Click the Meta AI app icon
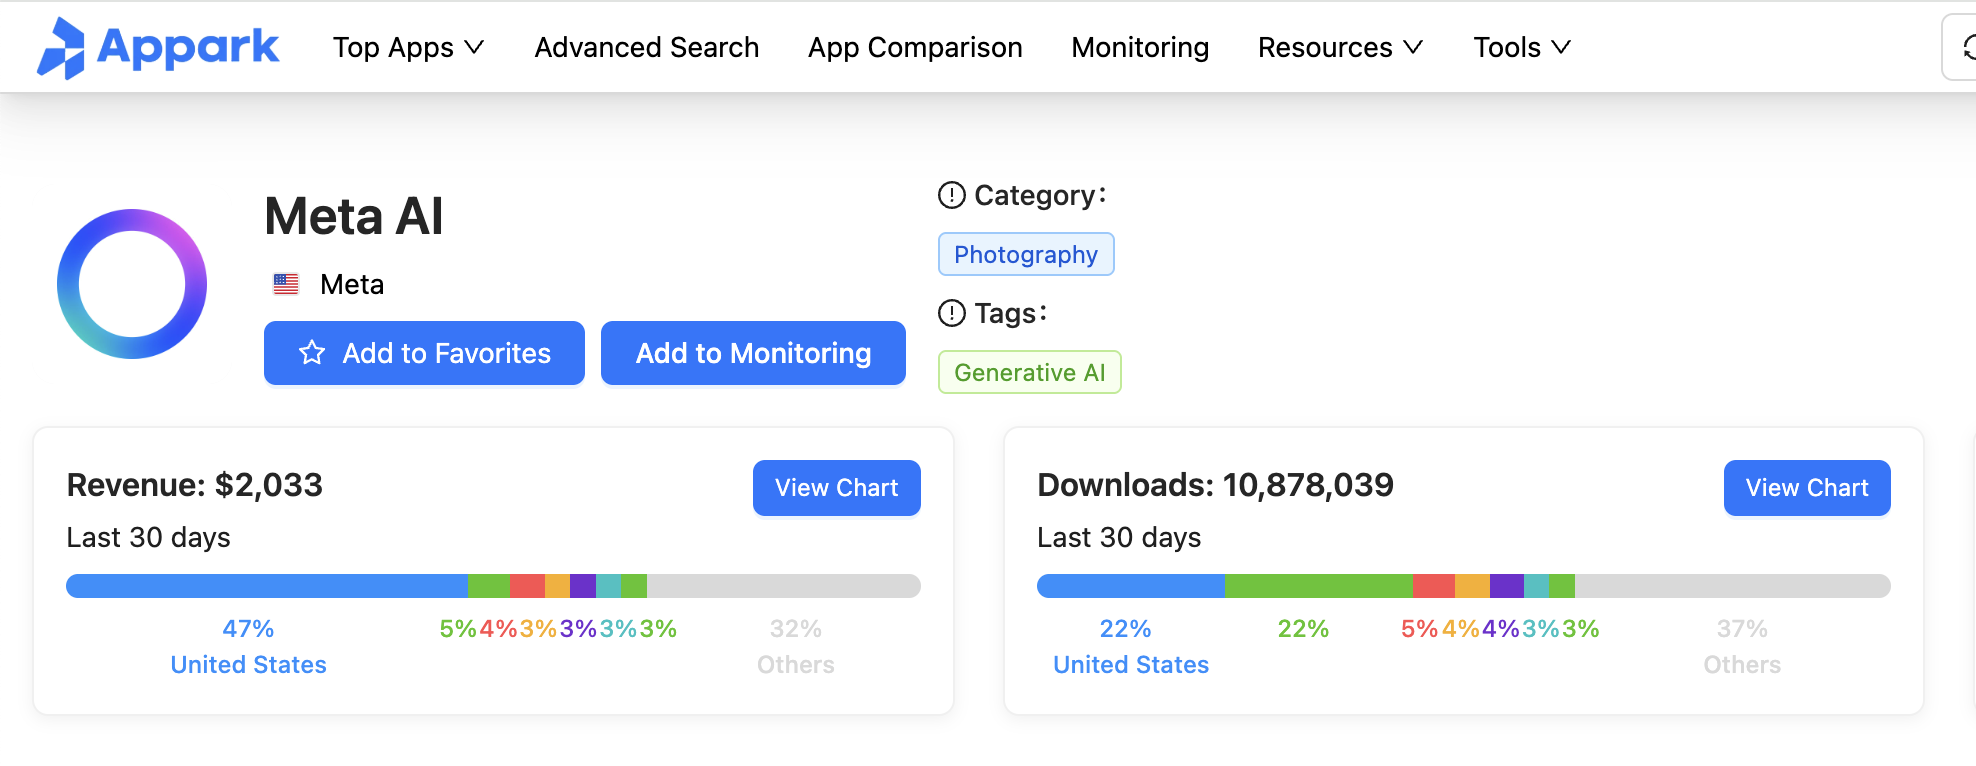 (132, 284)
